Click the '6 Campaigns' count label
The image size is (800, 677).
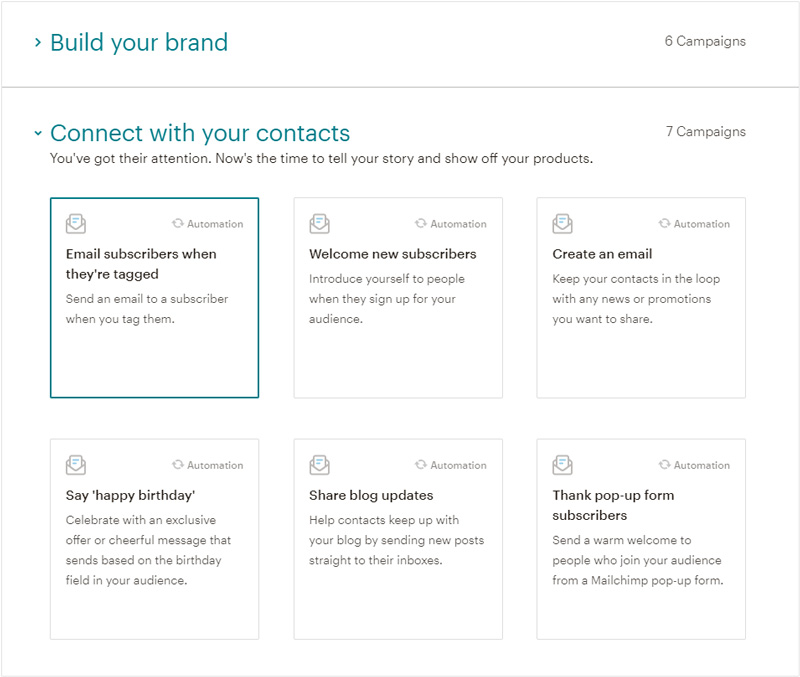pyautogui.click(x=705, y=42)
